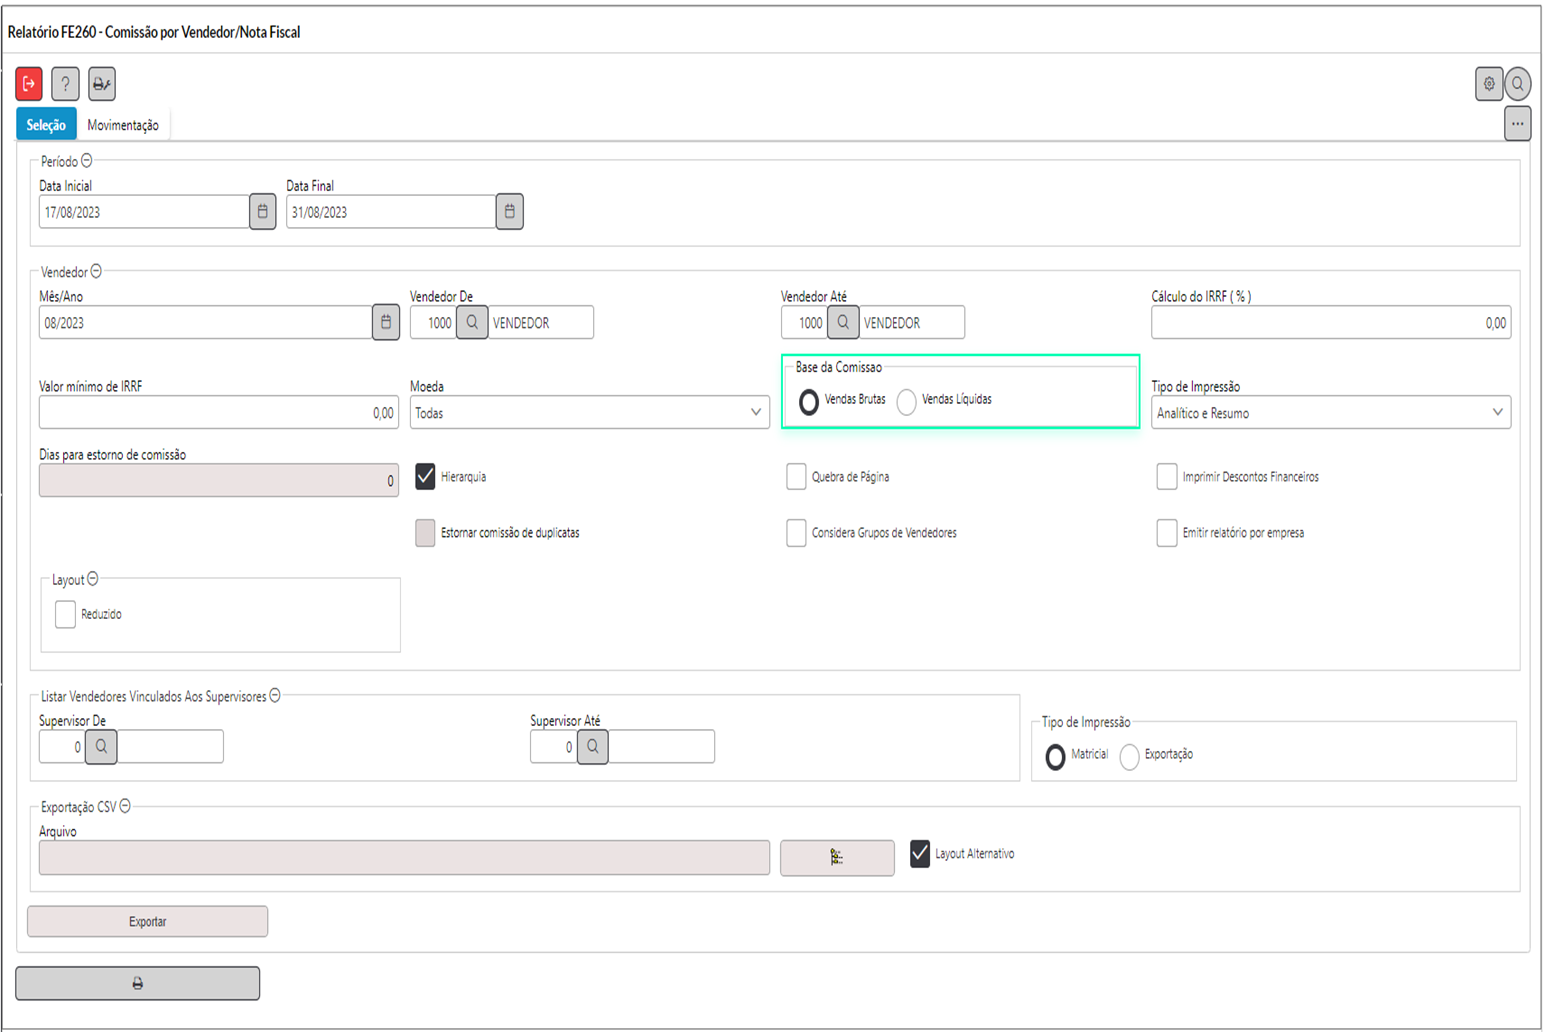
Task: Enable the Quebra de Página checkbox
Action: [796, 477]
